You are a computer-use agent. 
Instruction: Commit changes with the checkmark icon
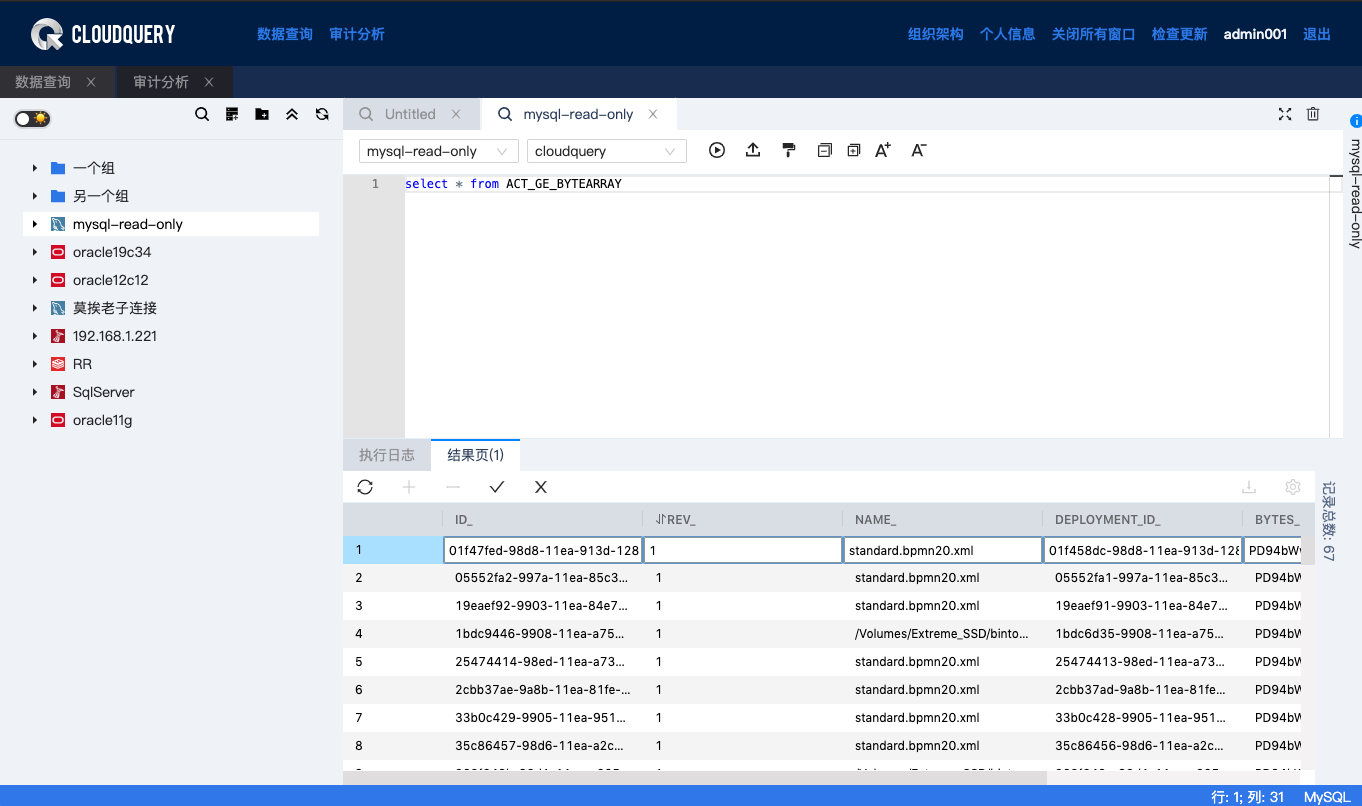[x=497, y=487]
